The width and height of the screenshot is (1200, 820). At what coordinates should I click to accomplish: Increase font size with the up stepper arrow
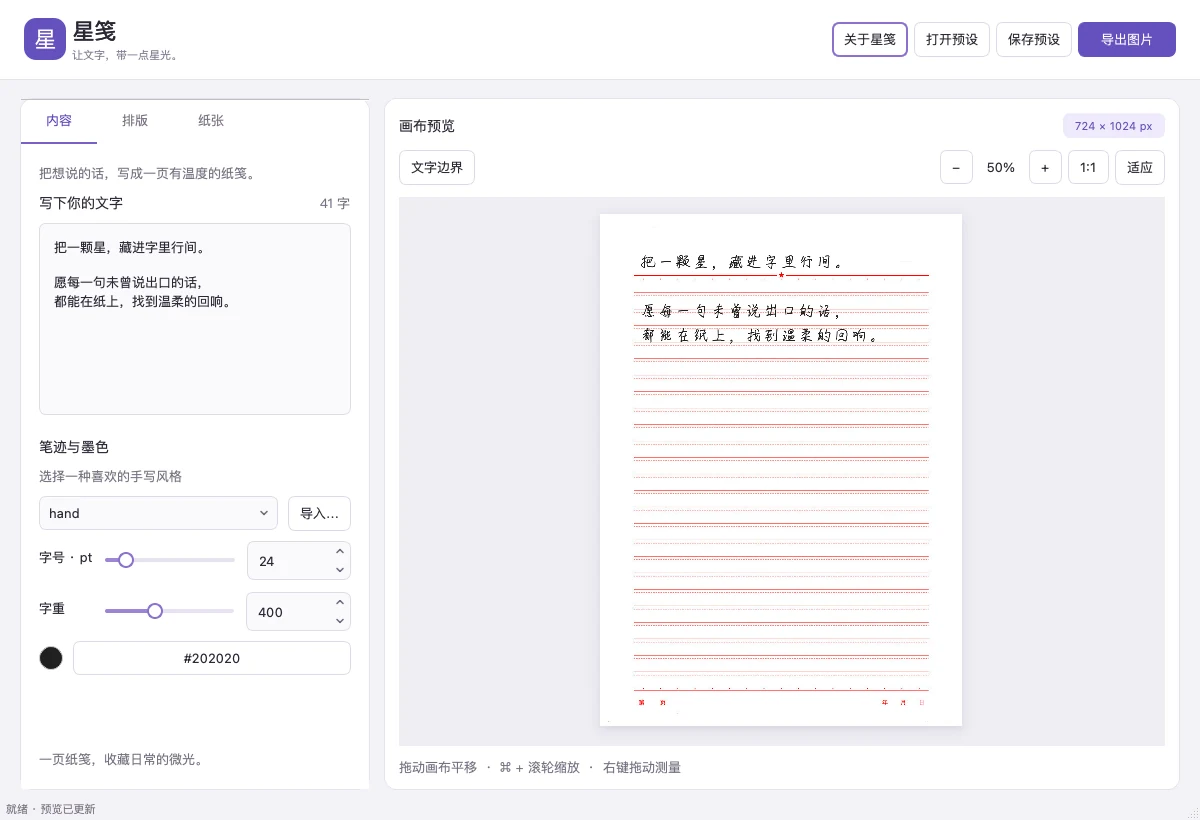point(340,551)
